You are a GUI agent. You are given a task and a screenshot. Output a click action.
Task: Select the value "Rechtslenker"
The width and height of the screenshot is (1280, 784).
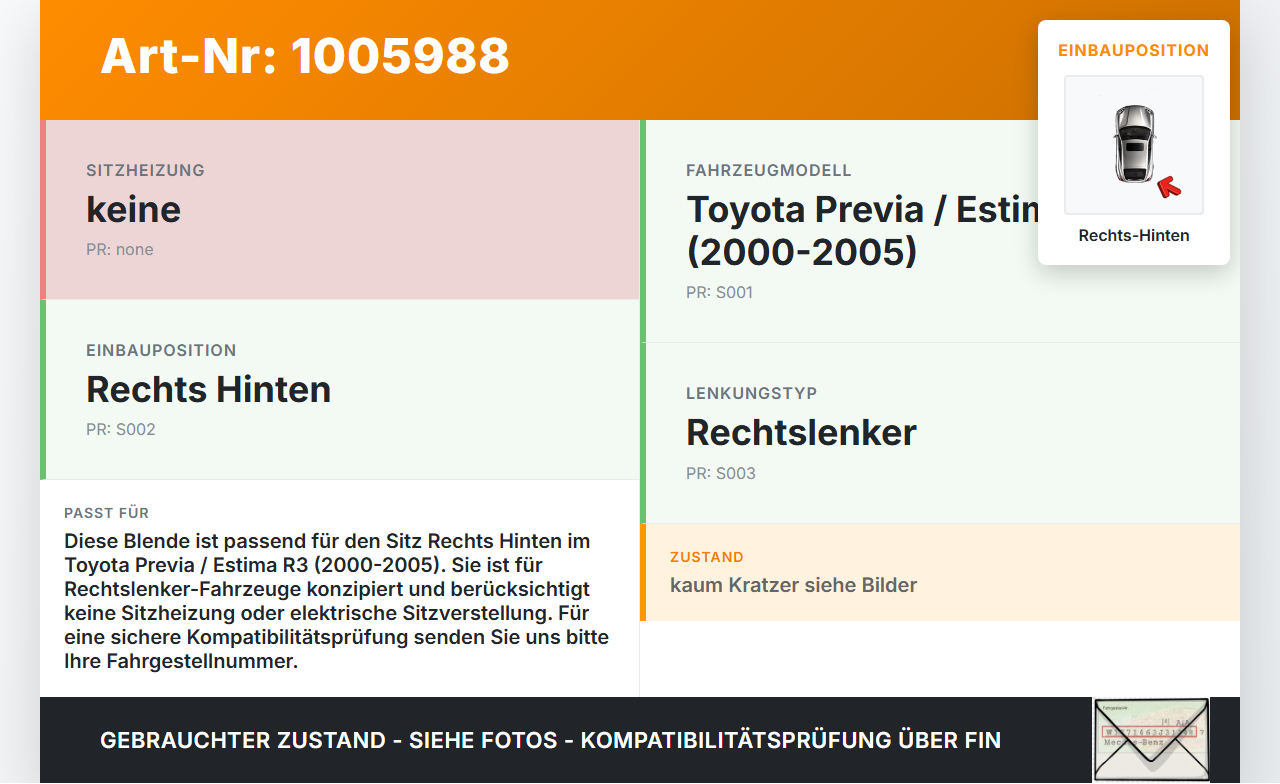click(x=801, y=432)
